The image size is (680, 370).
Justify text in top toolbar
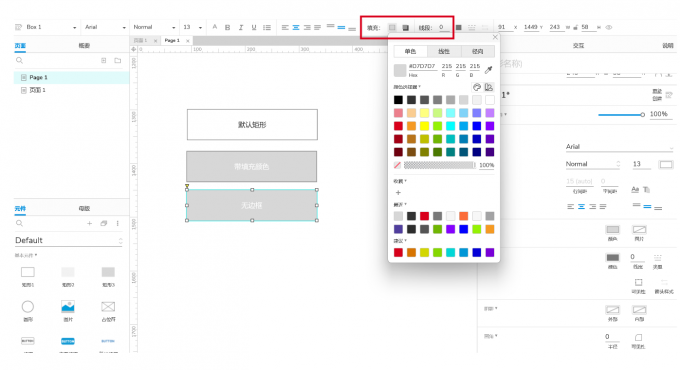pyautogui.click(x=317, y=27)
